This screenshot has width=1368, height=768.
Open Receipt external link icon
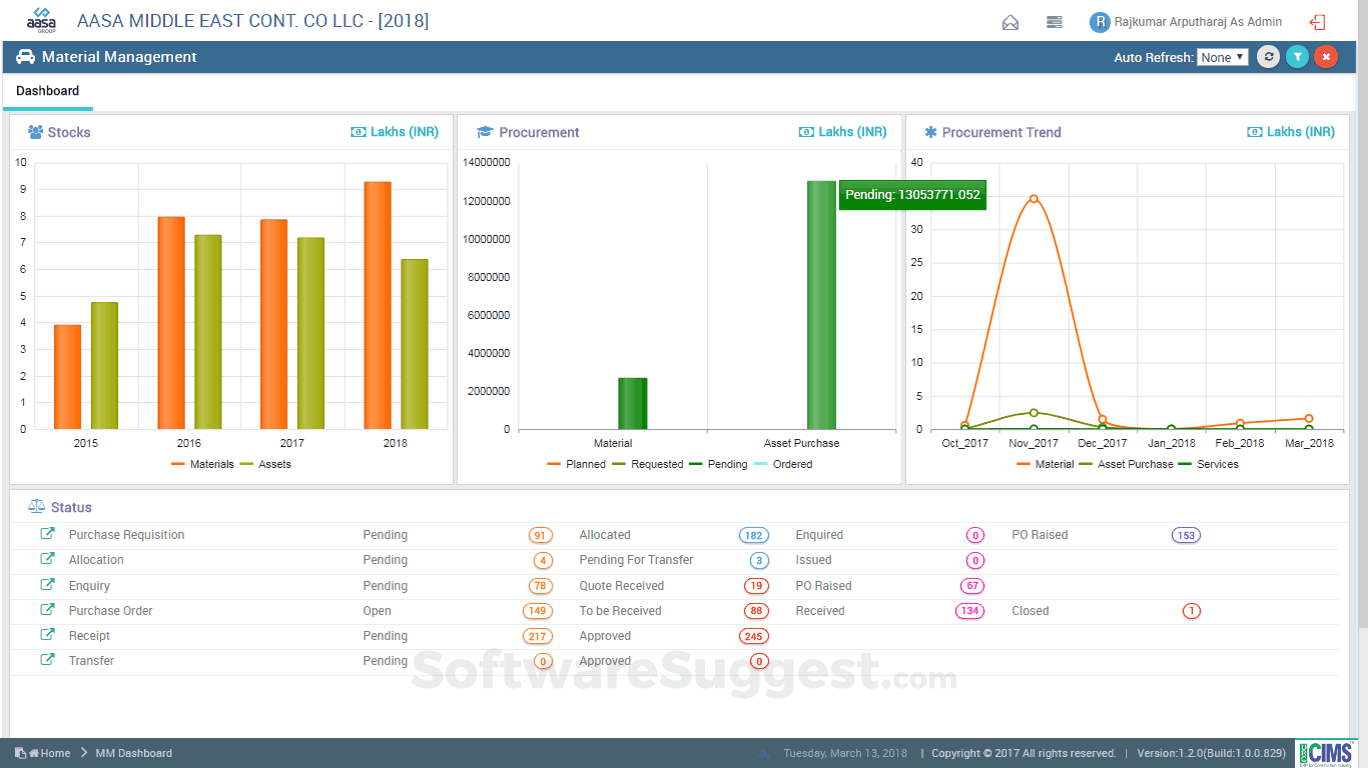pyautogui.click(x=47, y=635)
